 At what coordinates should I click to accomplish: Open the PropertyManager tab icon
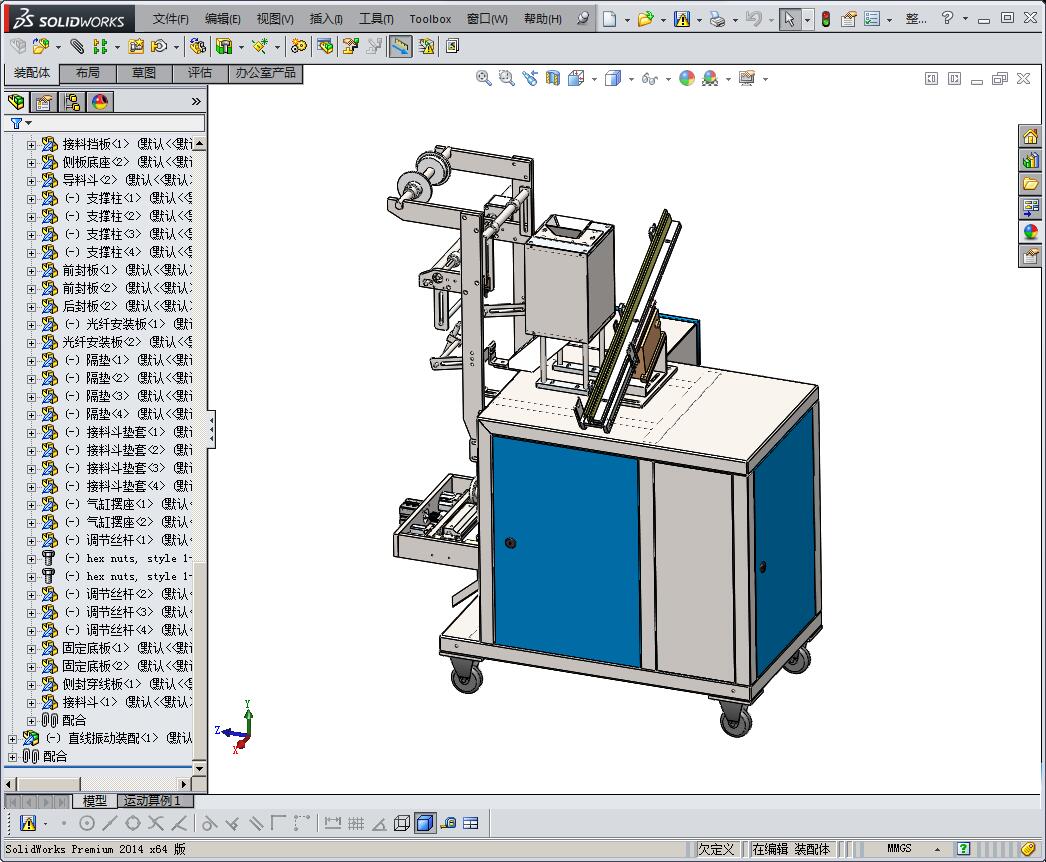tap(44, 102)
